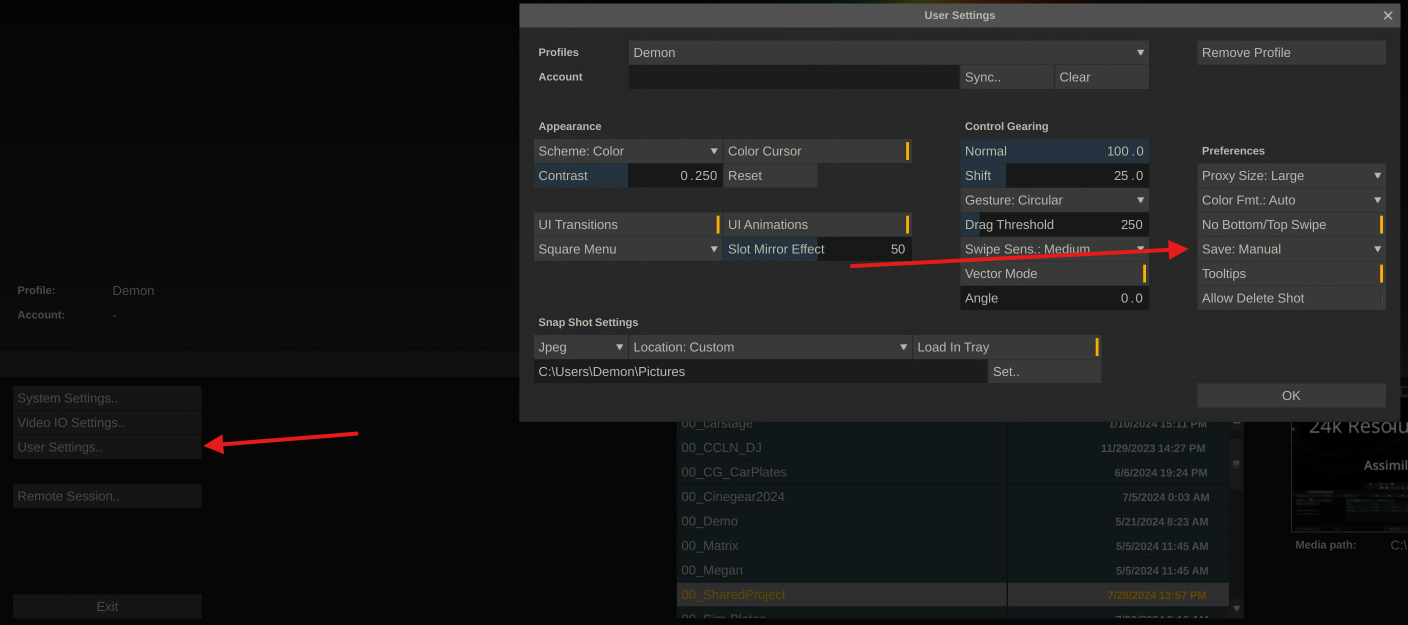The image size is (1408, 625).
Task: Click the project list scrollbar down arrow
Action: [x=1237, y=608]
